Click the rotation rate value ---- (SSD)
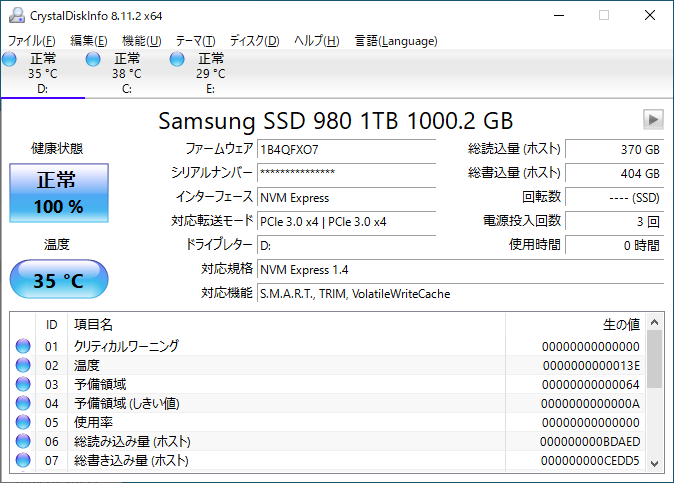The height and width of the screenshot is (483, 674). [x=615, y=197]
